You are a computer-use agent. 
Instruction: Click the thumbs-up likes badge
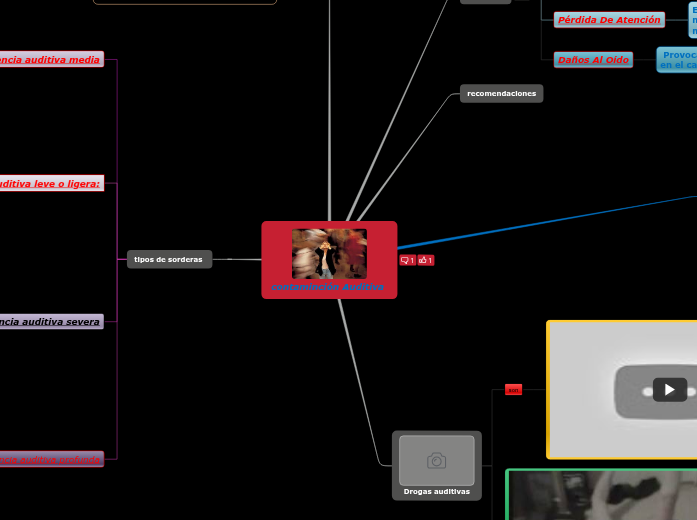[x=426, y=260]
